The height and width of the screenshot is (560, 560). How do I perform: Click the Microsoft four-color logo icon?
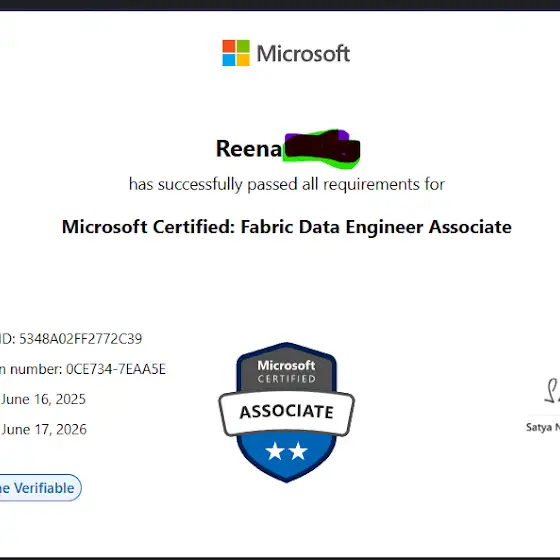[236, 53]
